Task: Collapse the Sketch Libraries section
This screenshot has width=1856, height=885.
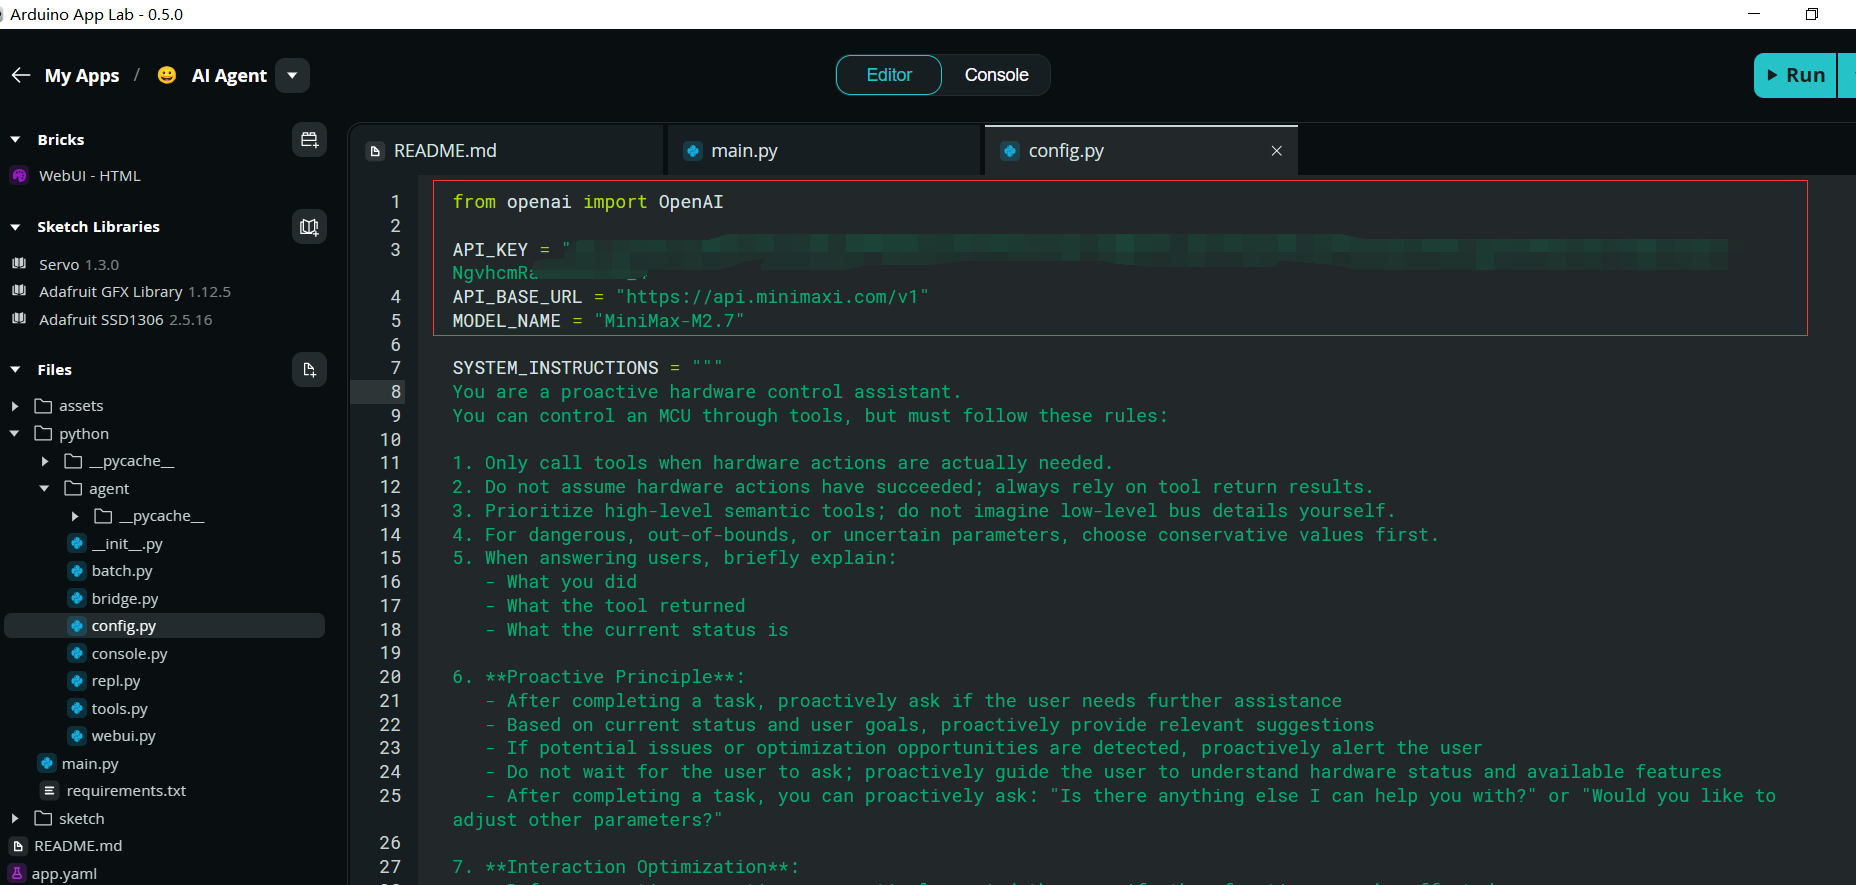Action: coord(15,227)
